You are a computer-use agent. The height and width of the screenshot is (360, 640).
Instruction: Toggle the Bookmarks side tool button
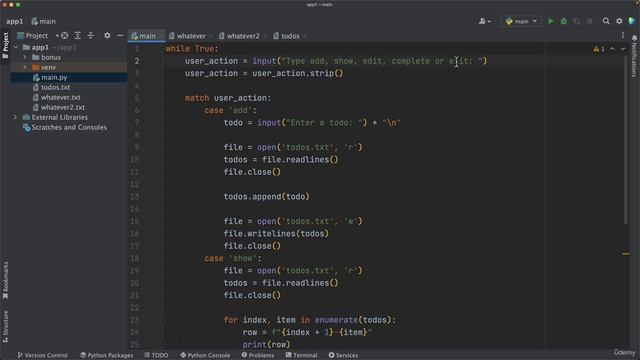click(x=5, y=280)
